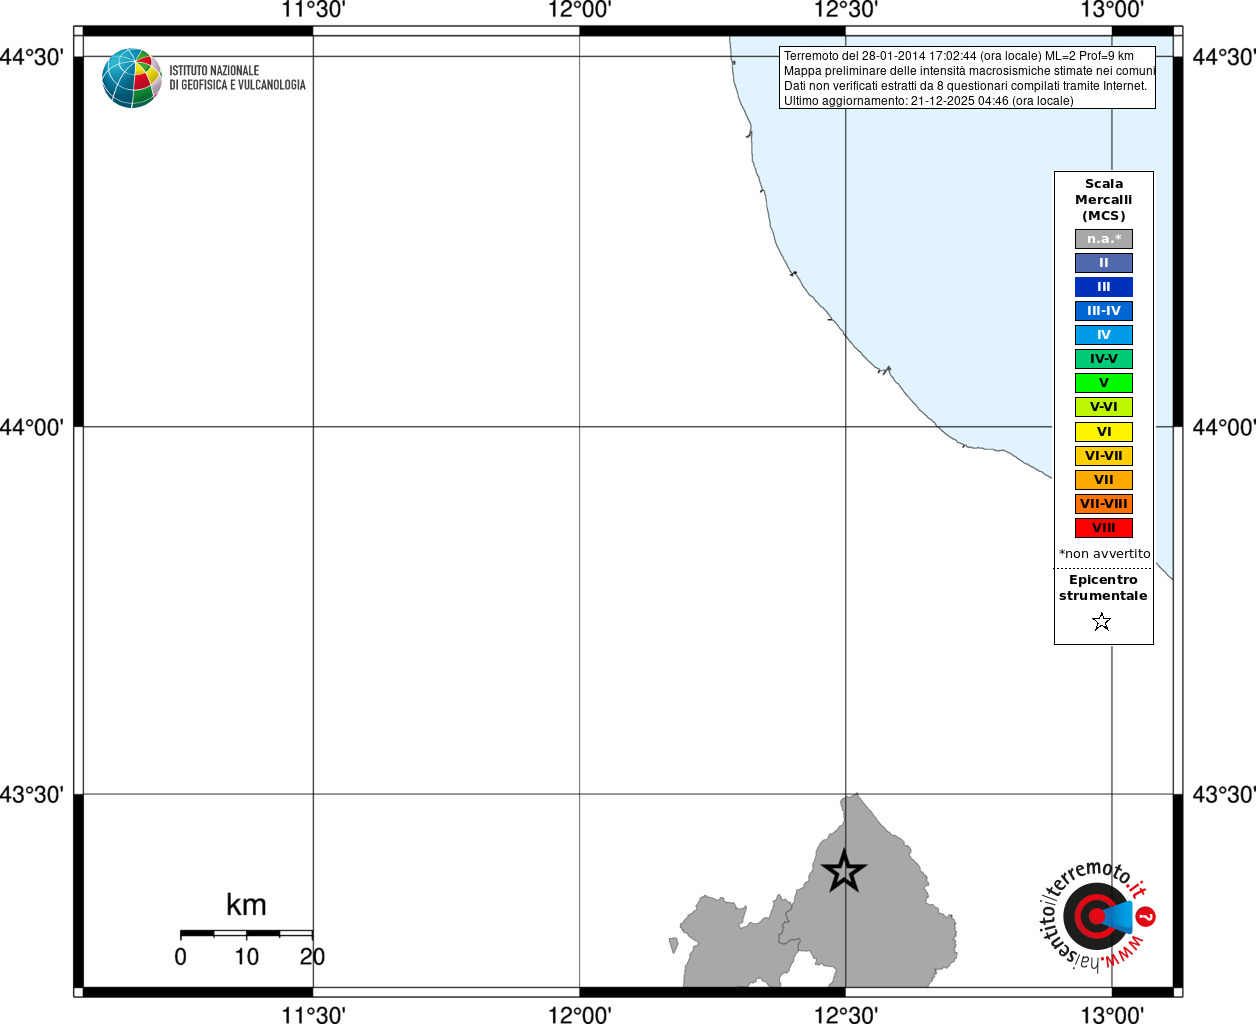1256x1024 pixels.
Task: Select the V-VI legend swatch
Action: click(x=1104, y=407)
